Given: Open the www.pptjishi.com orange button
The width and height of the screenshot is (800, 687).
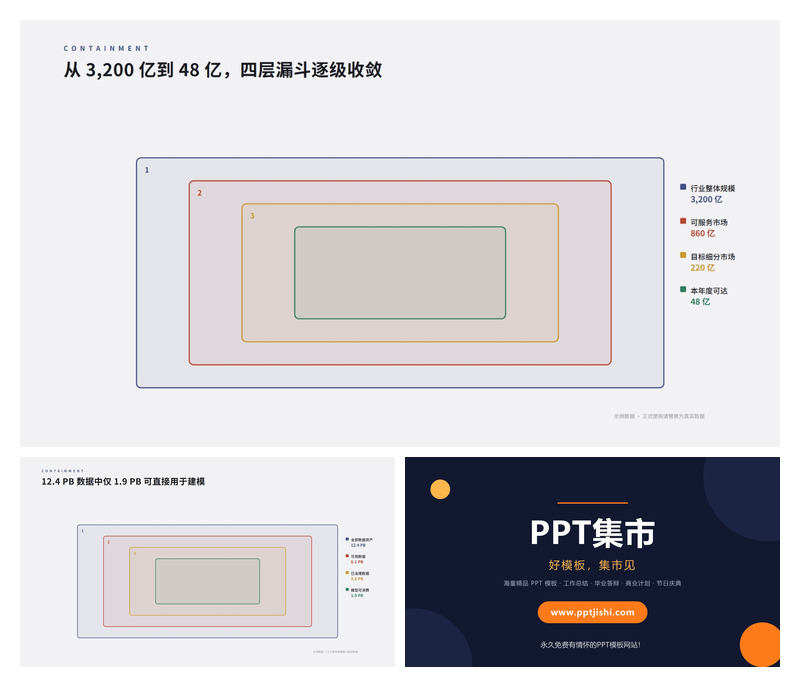Looking at the screenshot, I should 592,612.
